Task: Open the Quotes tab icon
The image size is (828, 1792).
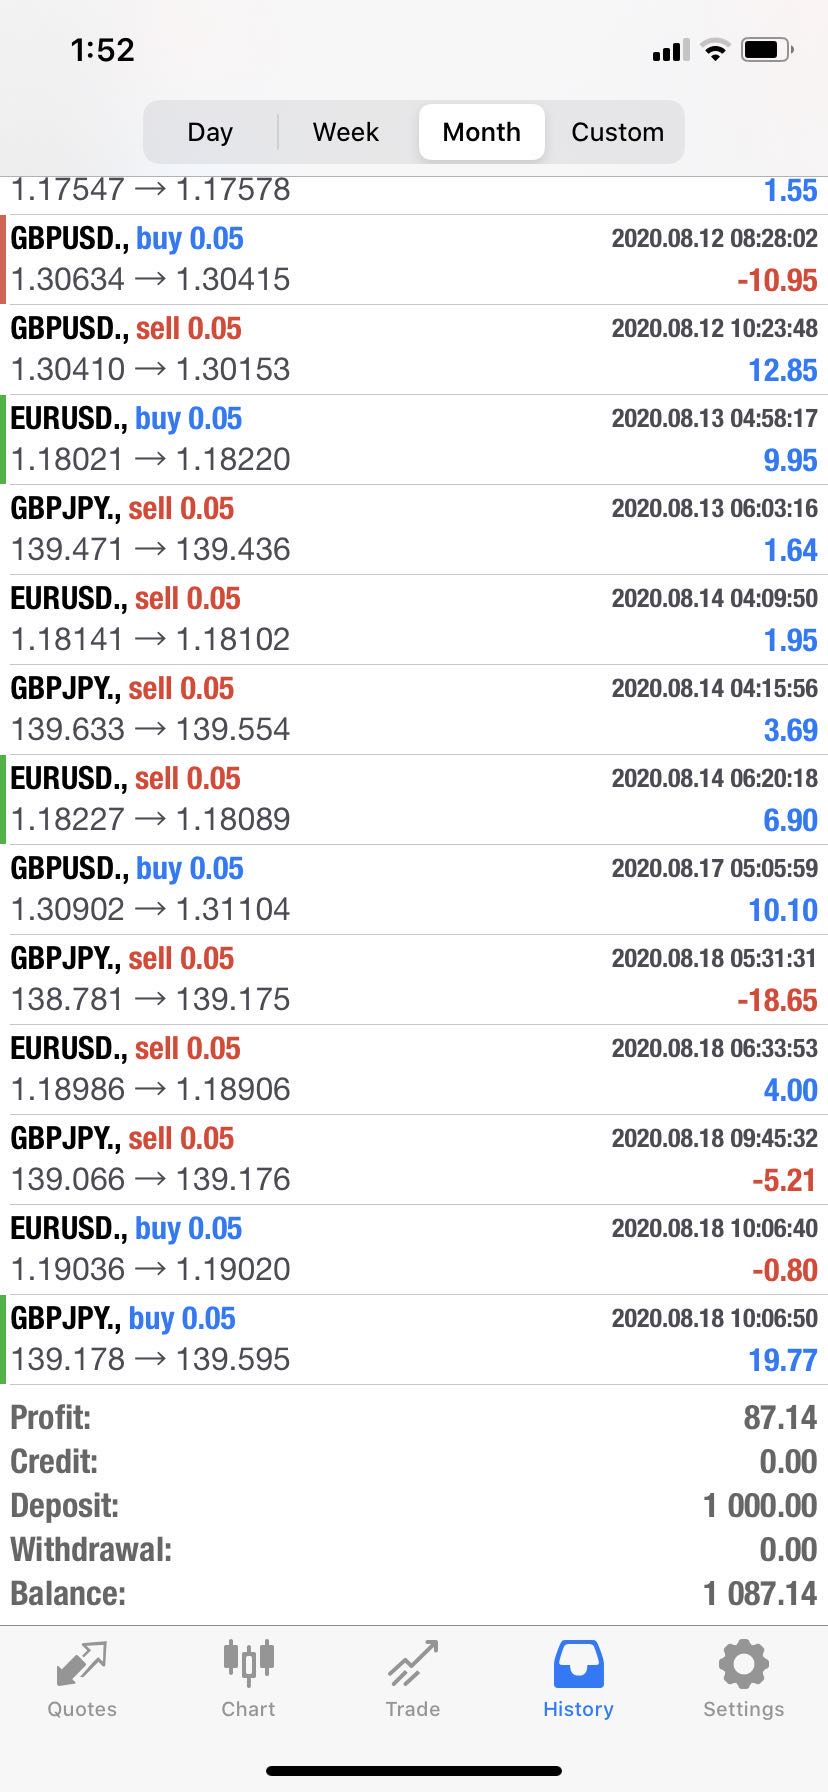Action: 82,1665
